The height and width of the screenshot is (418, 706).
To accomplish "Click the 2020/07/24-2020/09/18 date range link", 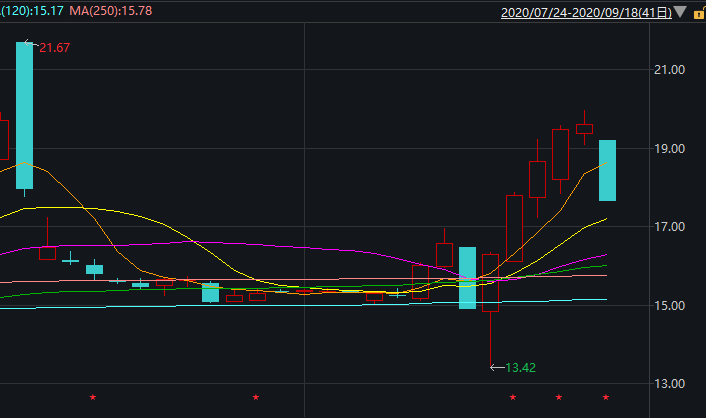I will tap(584, 13).
